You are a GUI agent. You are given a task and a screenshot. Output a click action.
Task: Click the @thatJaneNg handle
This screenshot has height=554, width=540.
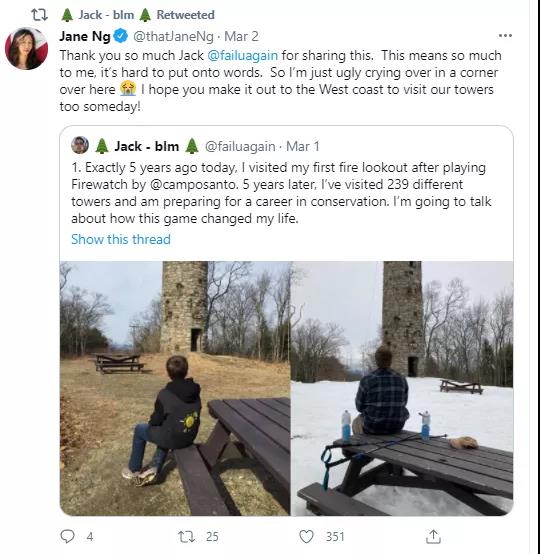(173, 36)
